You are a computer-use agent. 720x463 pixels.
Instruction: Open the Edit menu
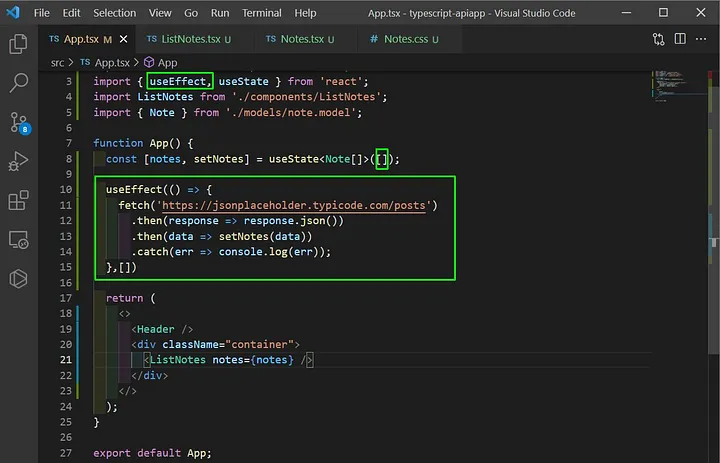click(71, 13)
